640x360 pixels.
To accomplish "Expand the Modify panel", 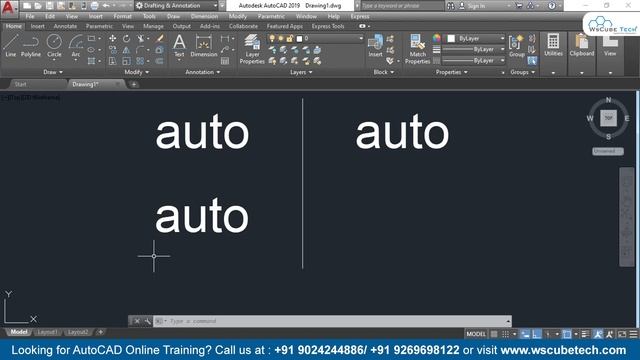I will (137, 72).
